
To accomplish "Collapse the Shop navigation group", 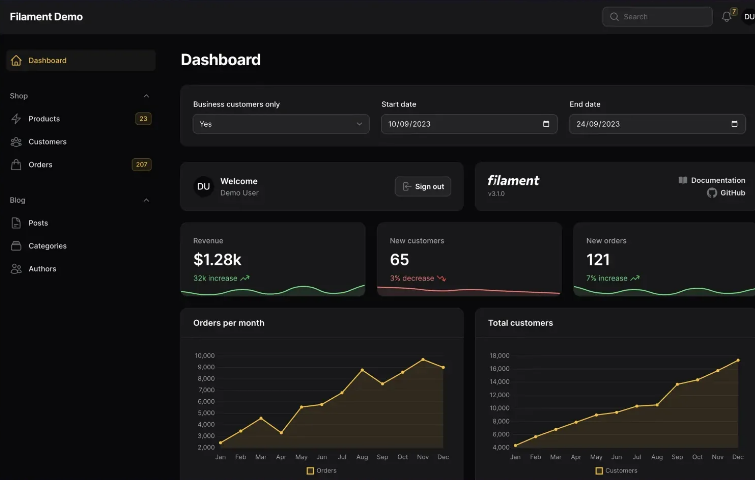I will tap(146, 96).
